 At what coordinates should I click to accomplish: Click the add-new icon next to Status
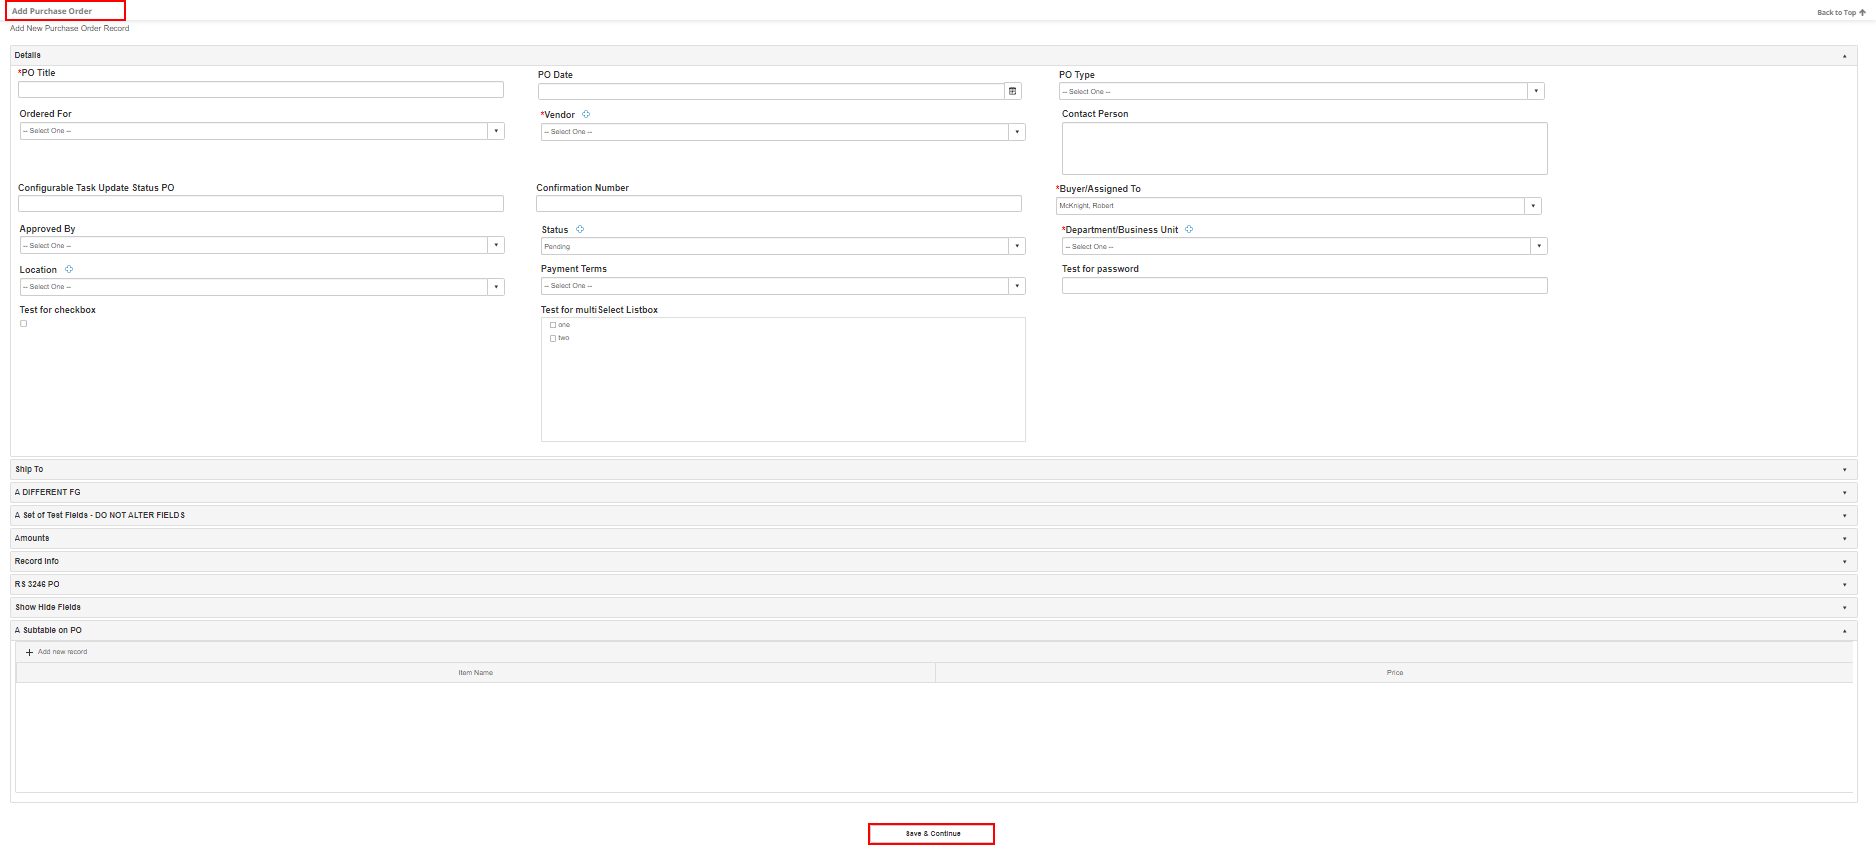click(580, 229)
